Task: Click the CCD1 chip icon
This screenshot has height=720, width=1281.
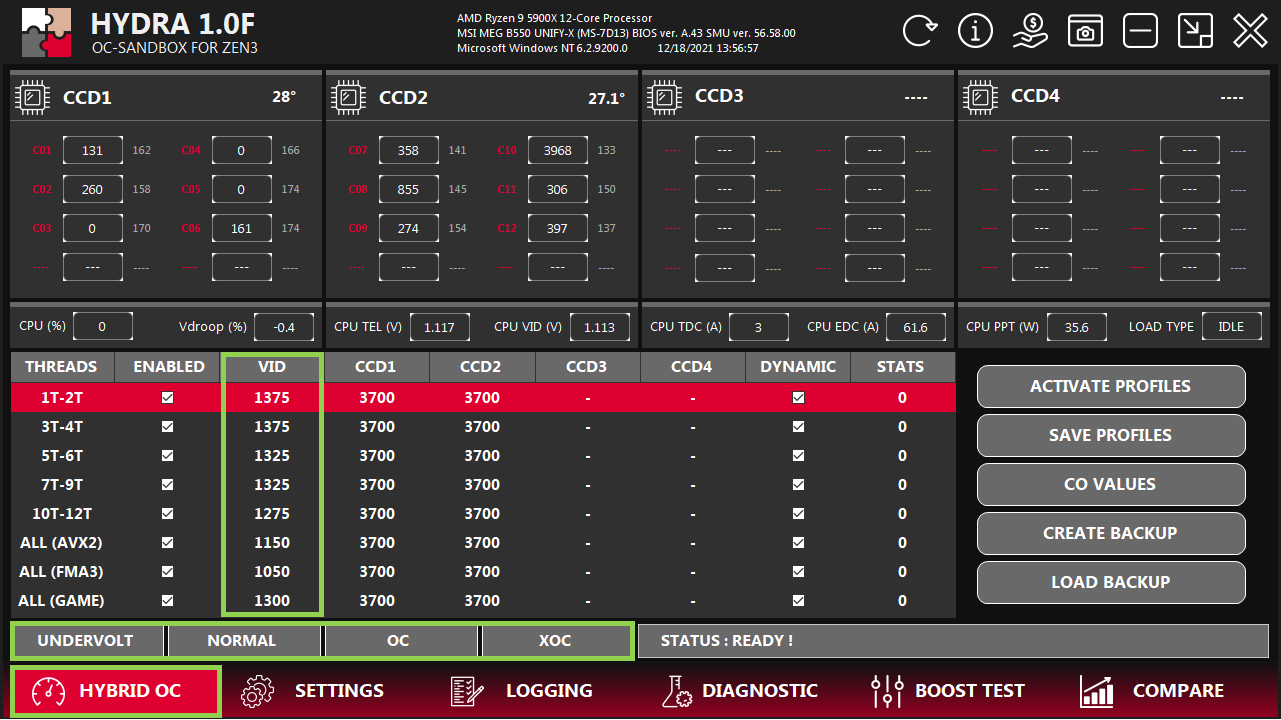Action: [x=33, y=98]
